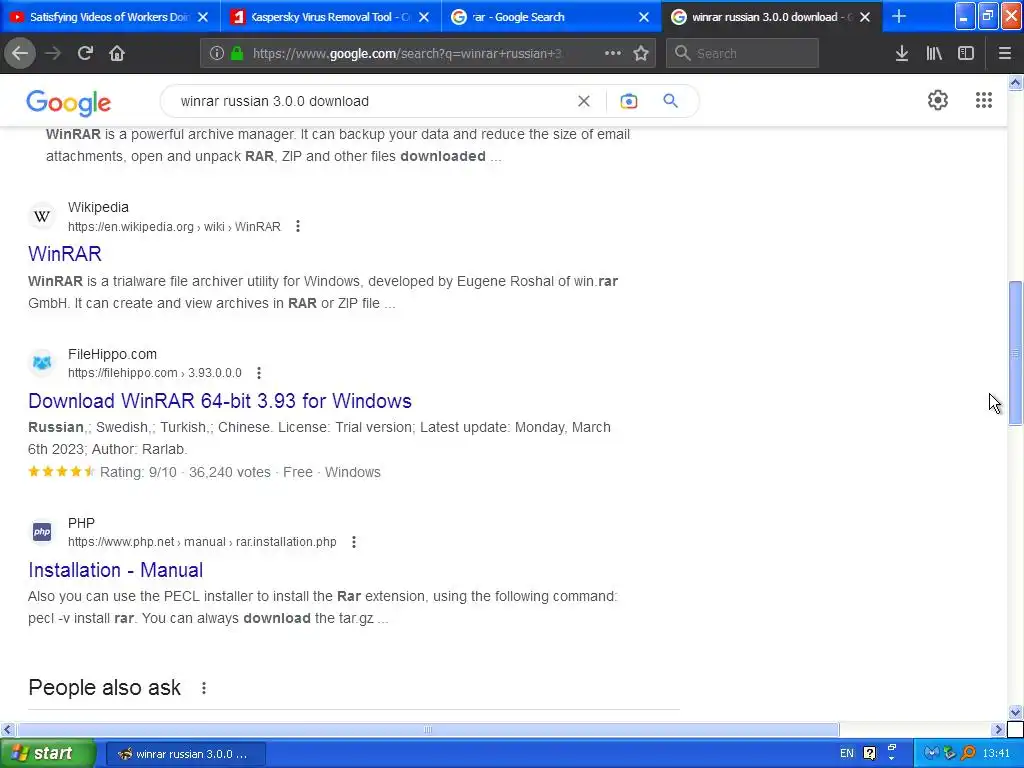Open FileHippo result three-dot options

(x=259, y=373)
